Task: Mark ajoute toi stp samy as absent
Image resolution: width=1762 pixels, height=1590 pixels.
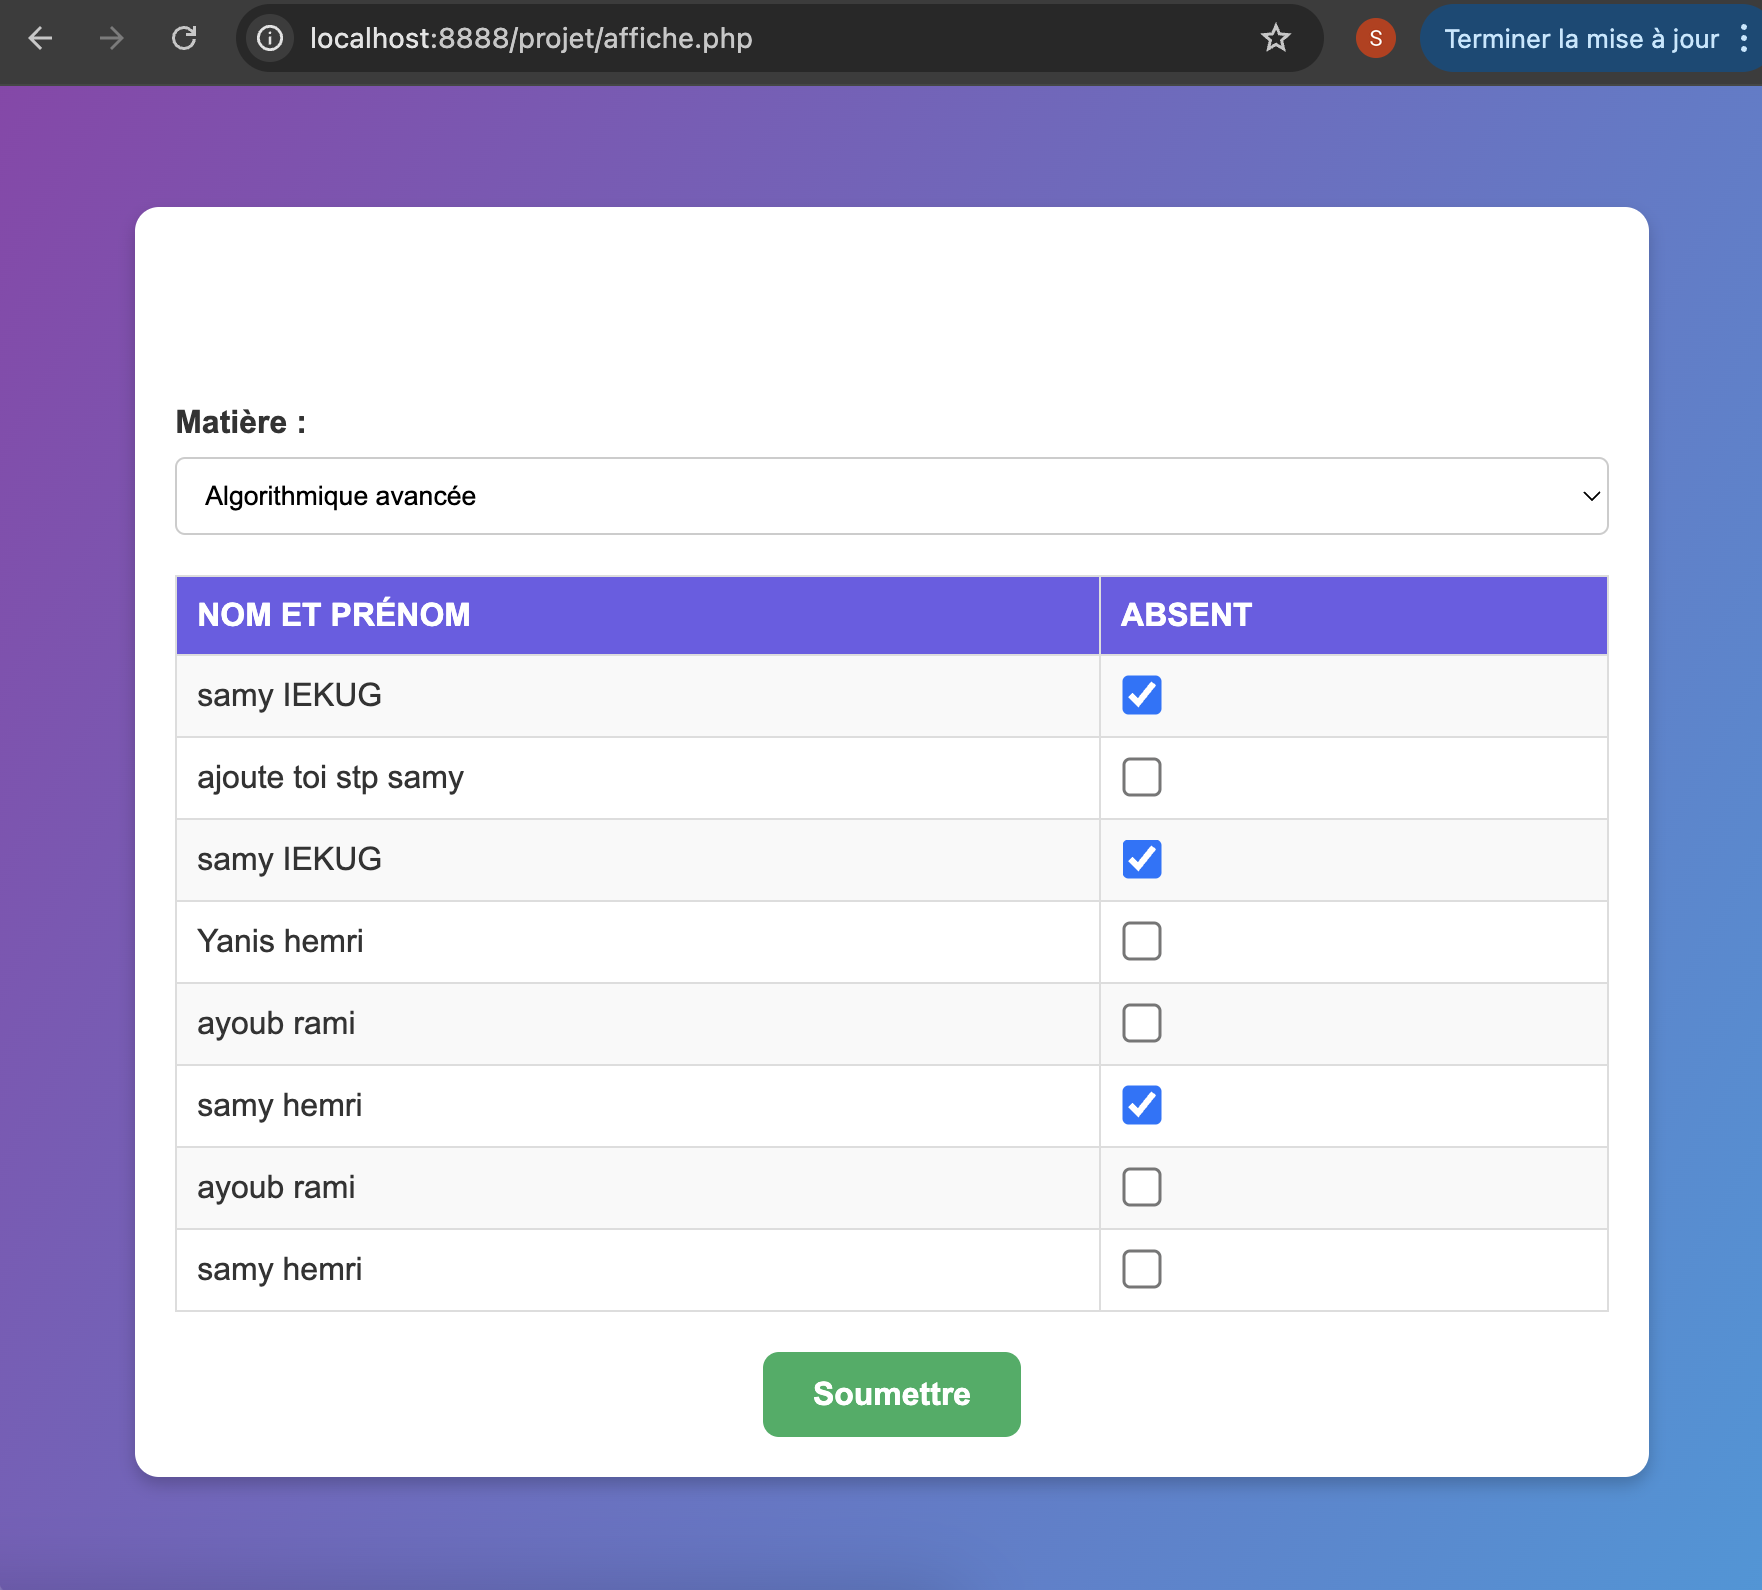Action: 1141,777
